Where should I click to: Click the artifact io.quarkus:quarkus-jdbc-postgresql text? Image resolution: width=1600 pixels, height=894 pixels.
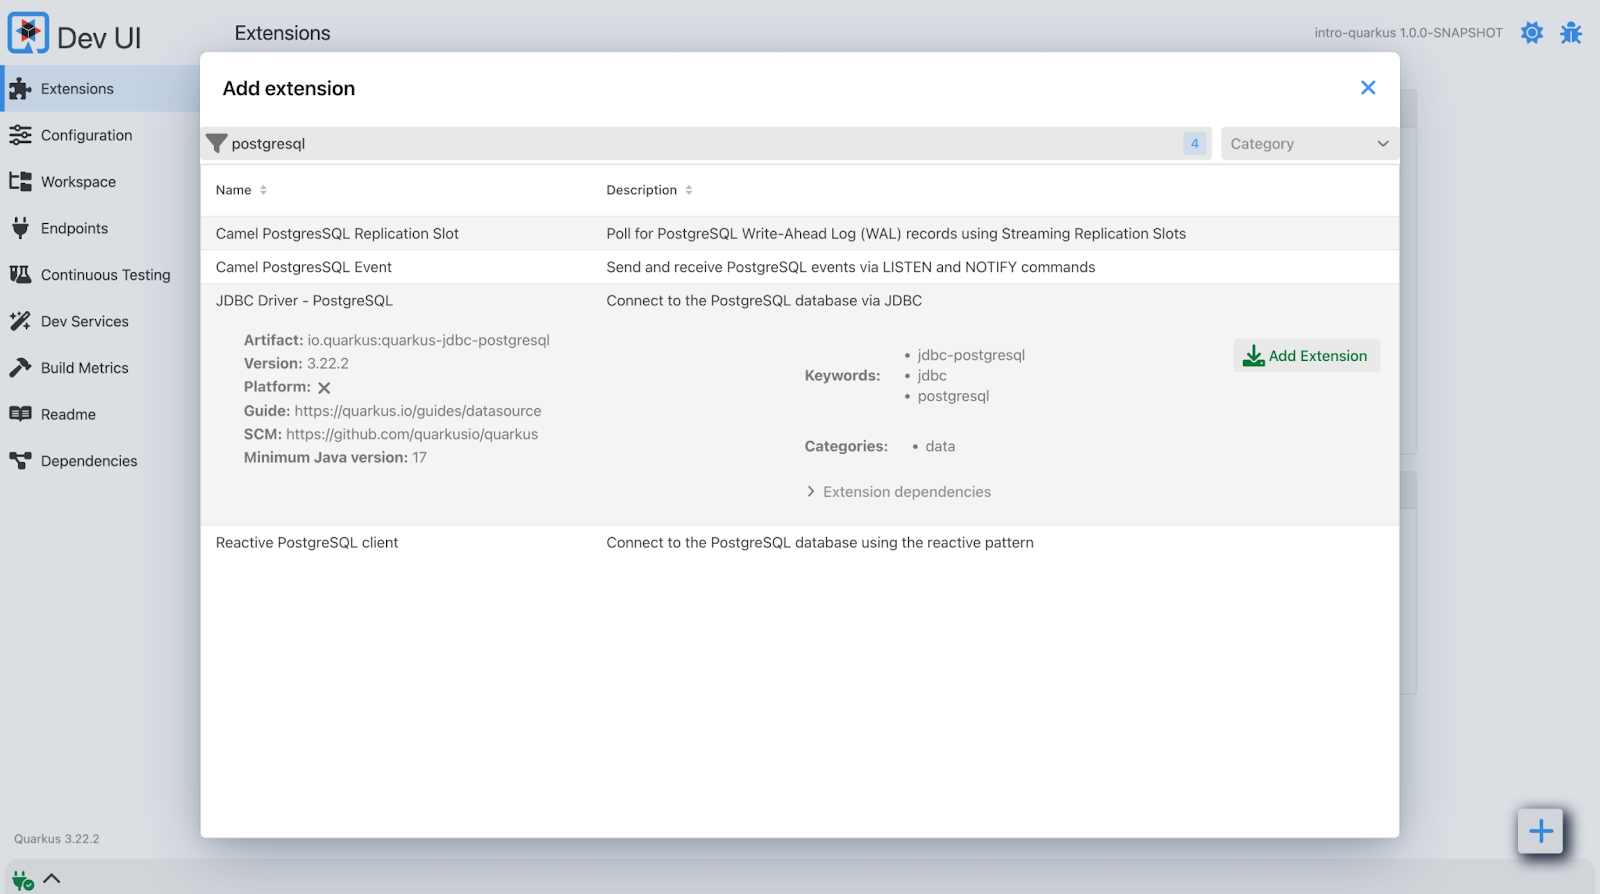(428, 340)
